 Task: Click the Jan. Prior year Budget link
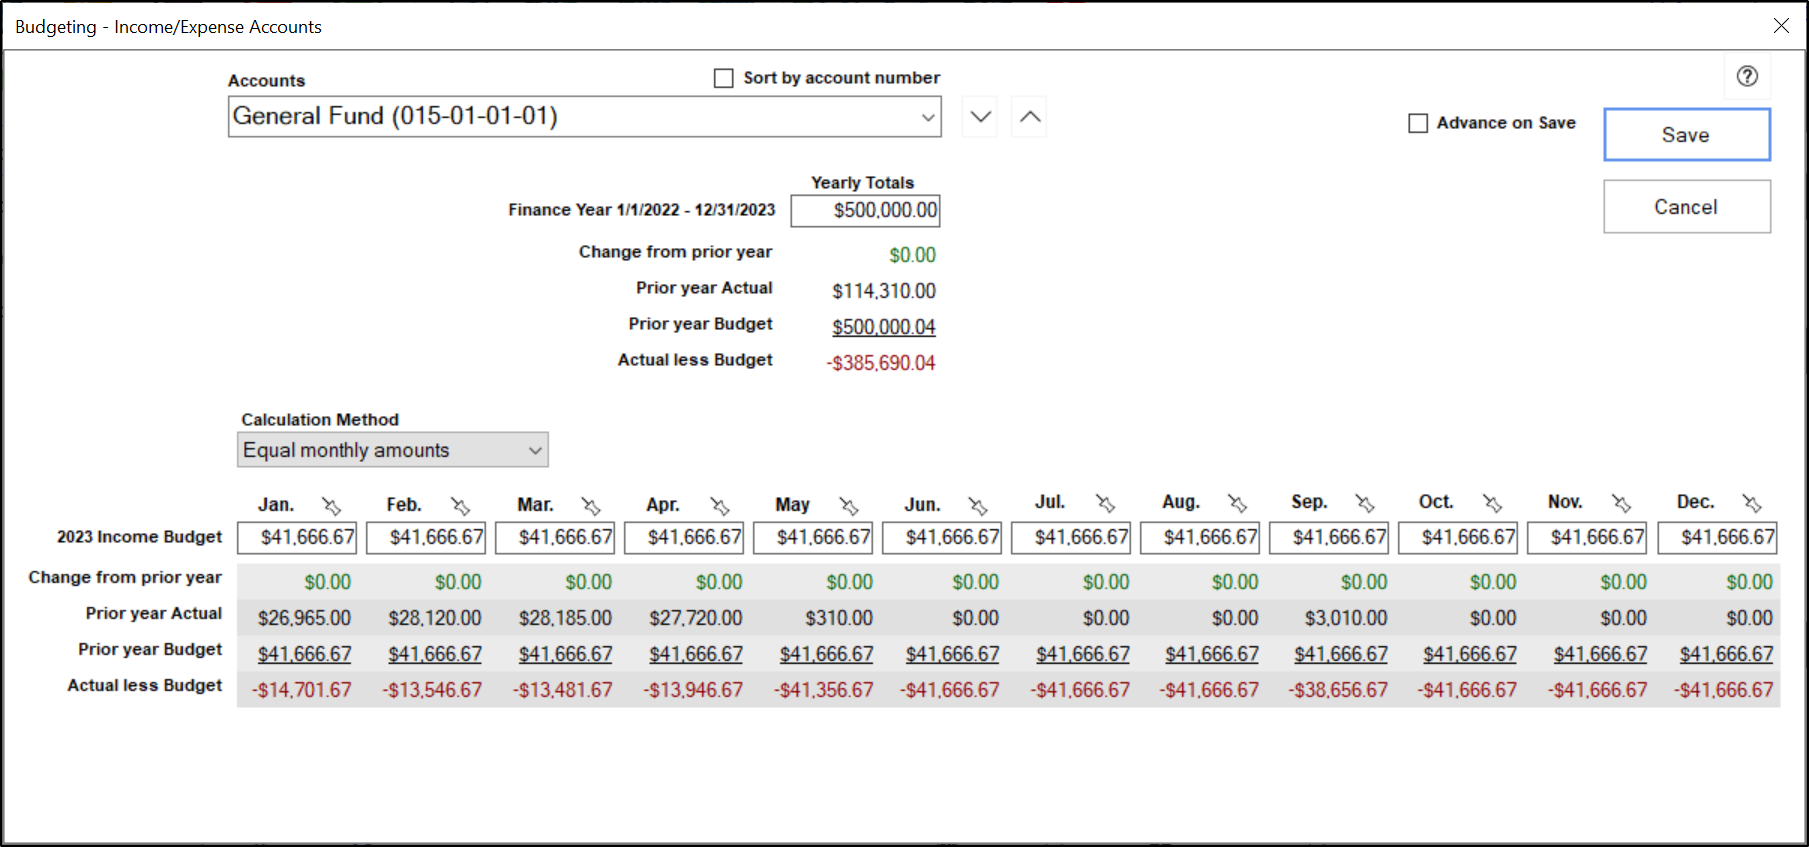pyautogui.click(x=304, y=654)
